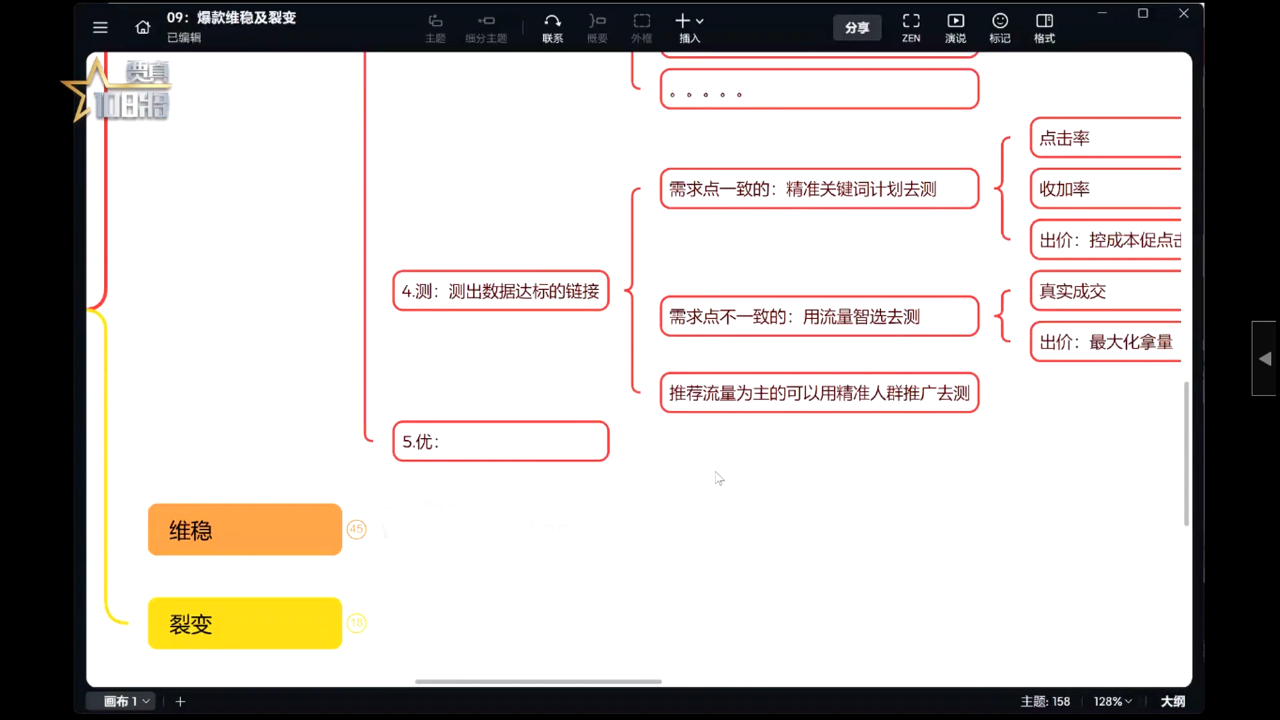Click the home icon
1280x720 pixels.
[143, 28]
